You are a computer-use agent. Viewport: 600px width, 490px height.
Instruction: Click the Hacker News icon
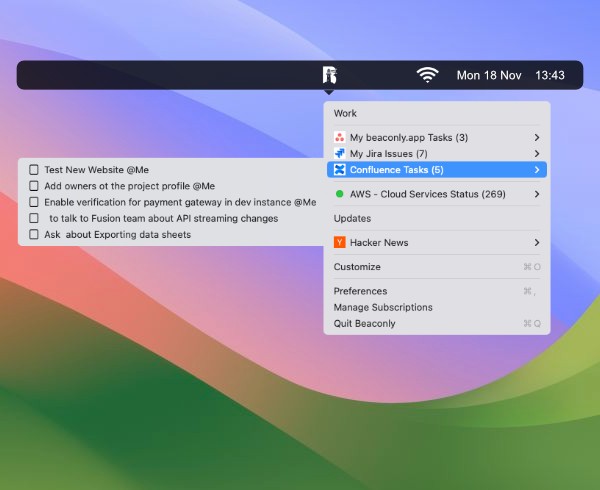point(340,242)
